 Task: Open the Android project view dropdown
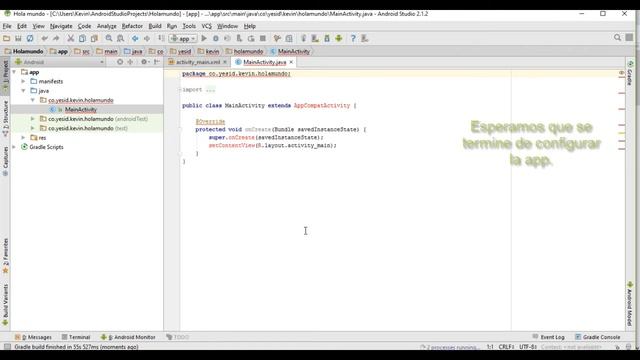(59, 62)
